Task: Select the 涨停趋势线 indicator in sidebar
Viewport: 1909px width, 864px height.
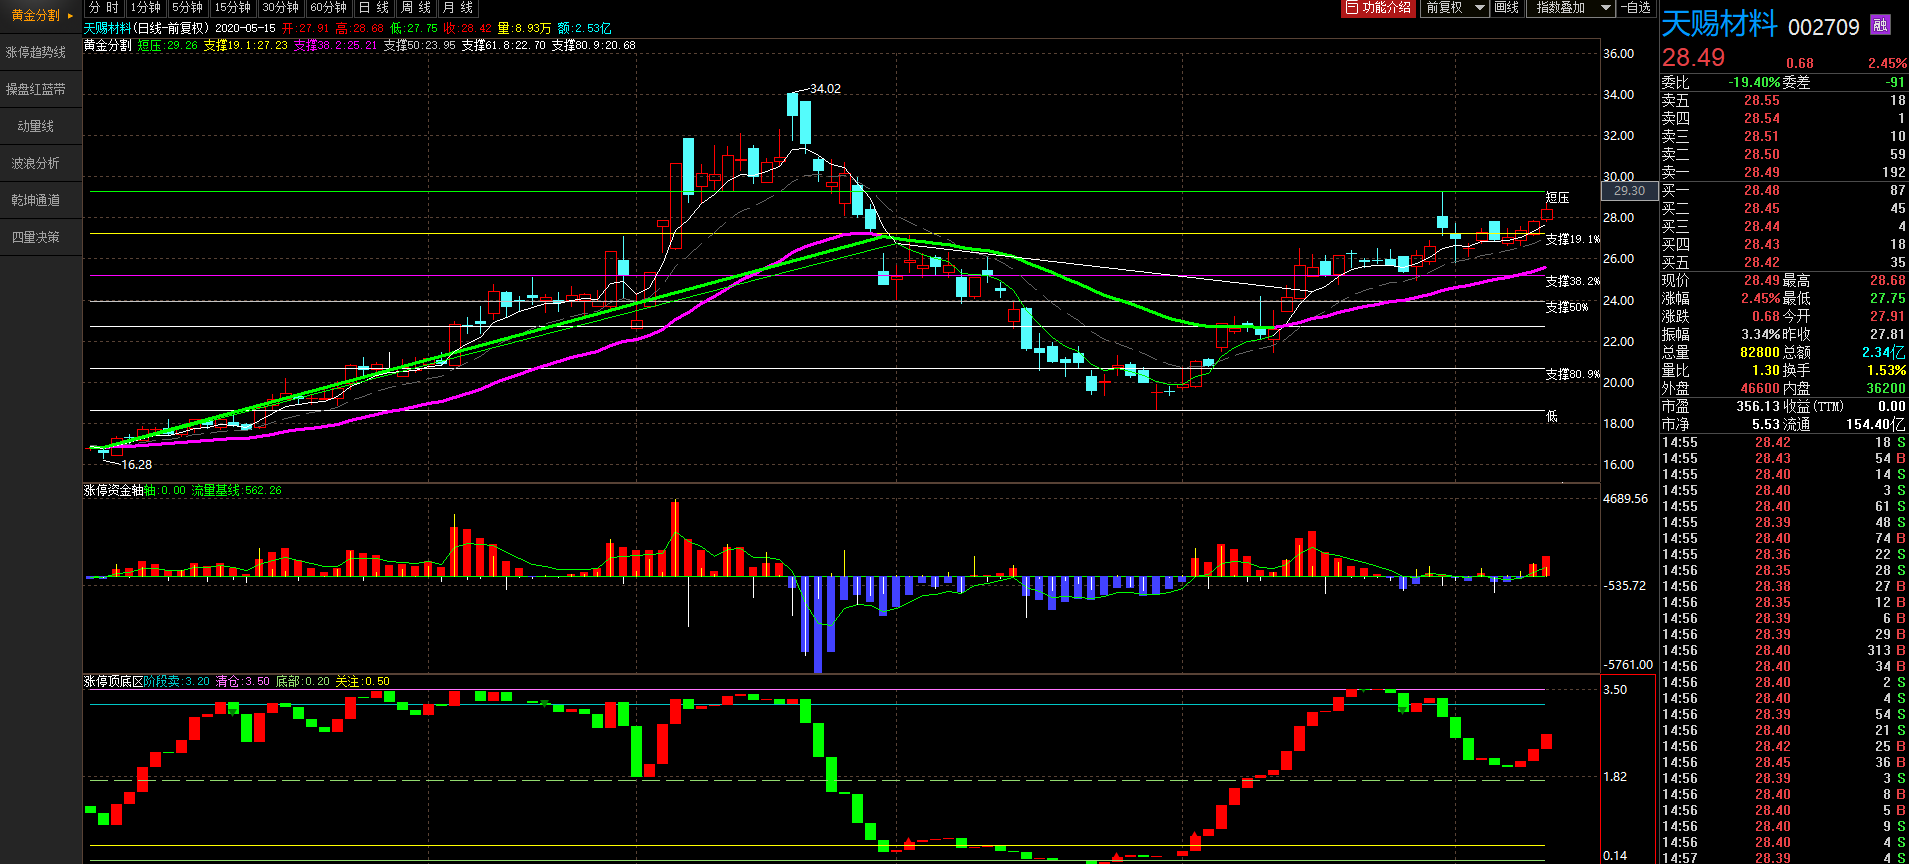Action: tap(36, 52)
